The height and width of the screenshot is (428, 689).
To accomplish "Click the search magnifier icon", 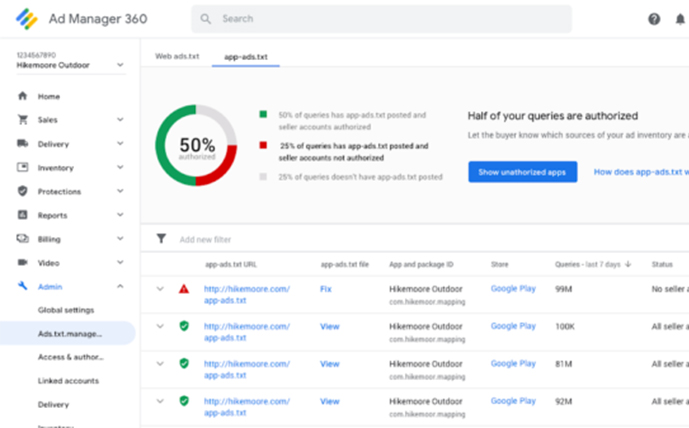I will pyautogui.click(x=205, y=19).
